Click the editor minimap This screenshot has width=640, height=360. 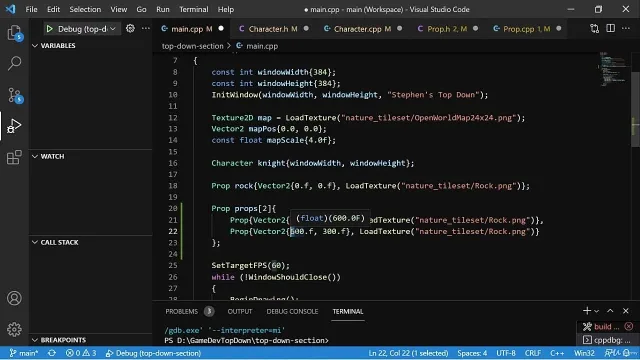point(613,69)
